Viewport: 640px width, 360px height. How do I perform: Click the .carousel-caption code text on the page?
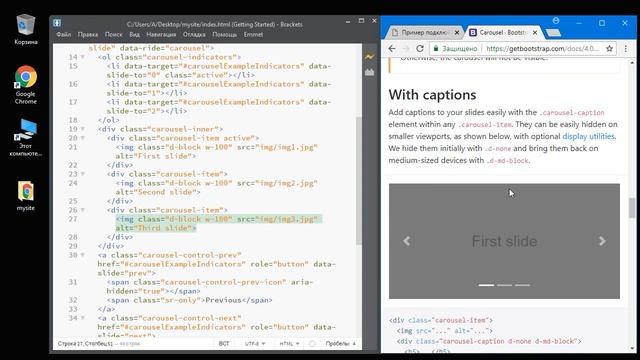coord(572,113)
